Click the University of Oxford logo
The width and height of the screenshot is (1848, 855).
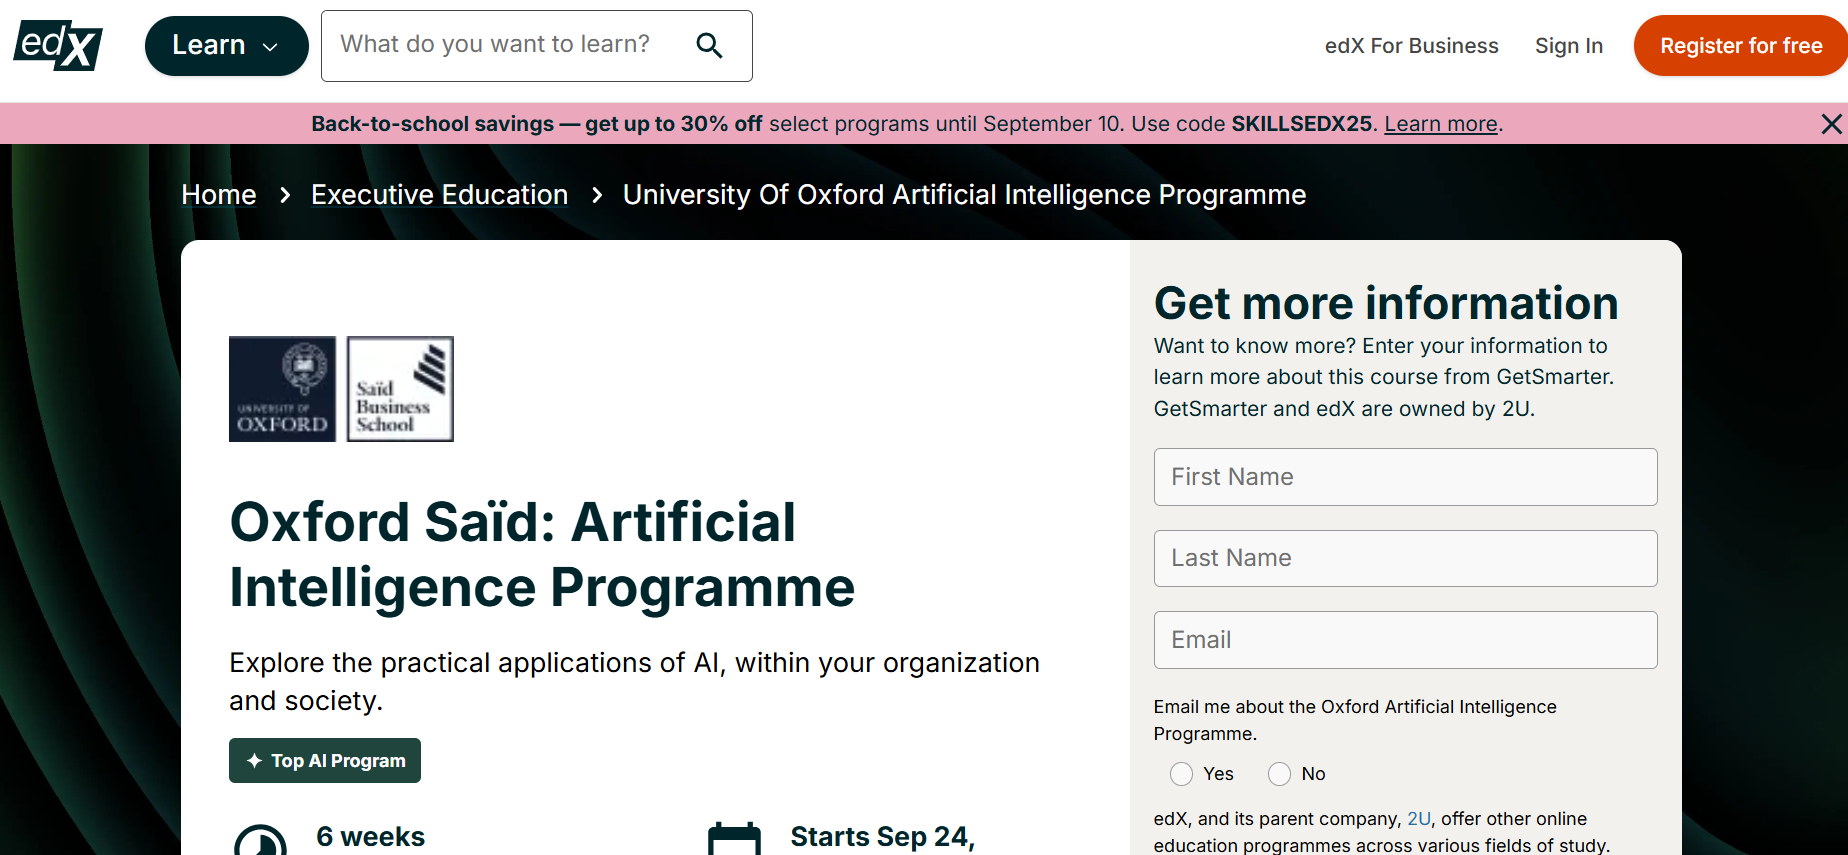pyautogui.click(x=282, y=389)
